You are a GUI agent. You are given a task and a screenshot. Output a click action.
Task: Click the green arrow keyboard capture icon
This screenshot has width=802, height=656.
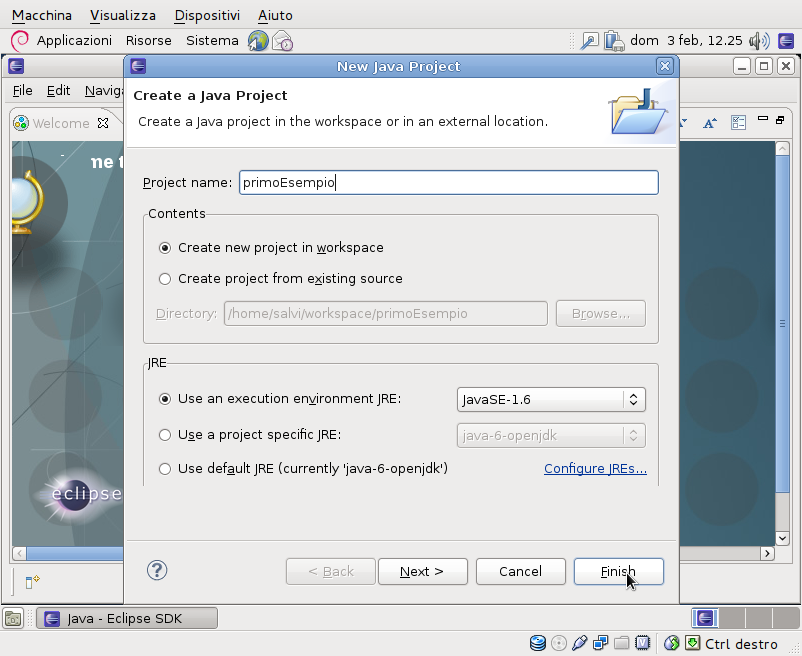tap(692, 643)
